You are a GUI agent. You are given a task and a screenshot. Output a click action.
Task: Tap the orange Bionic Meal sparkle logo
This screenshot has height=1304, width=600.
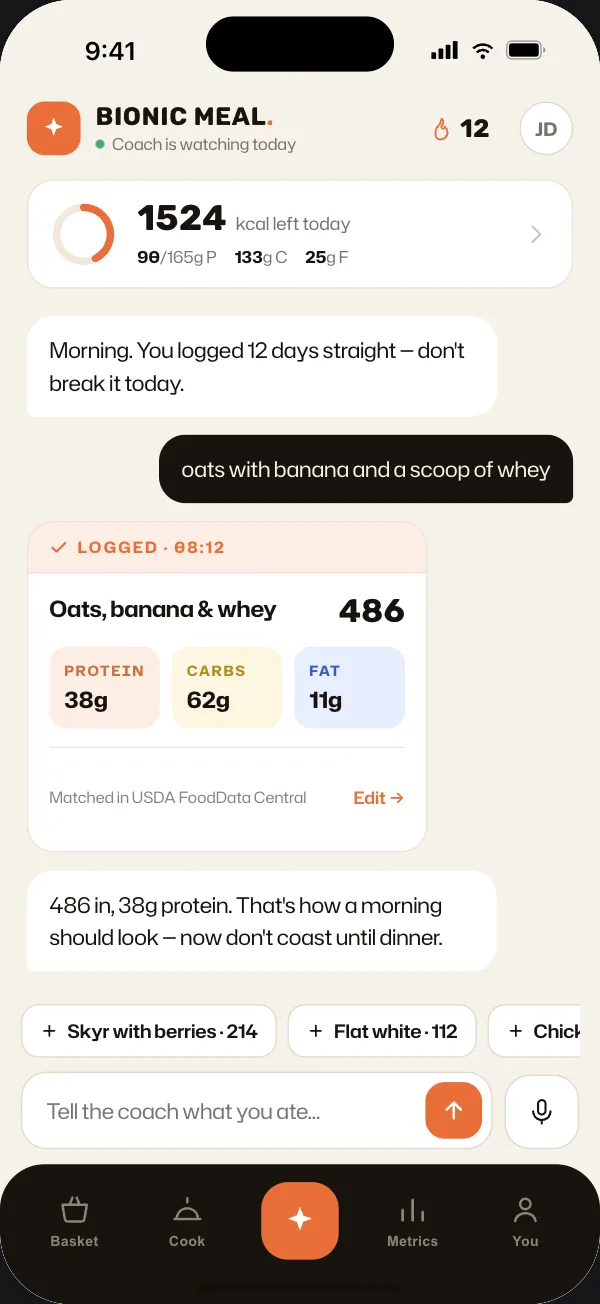pyautogui.click(x=54, y=129)
